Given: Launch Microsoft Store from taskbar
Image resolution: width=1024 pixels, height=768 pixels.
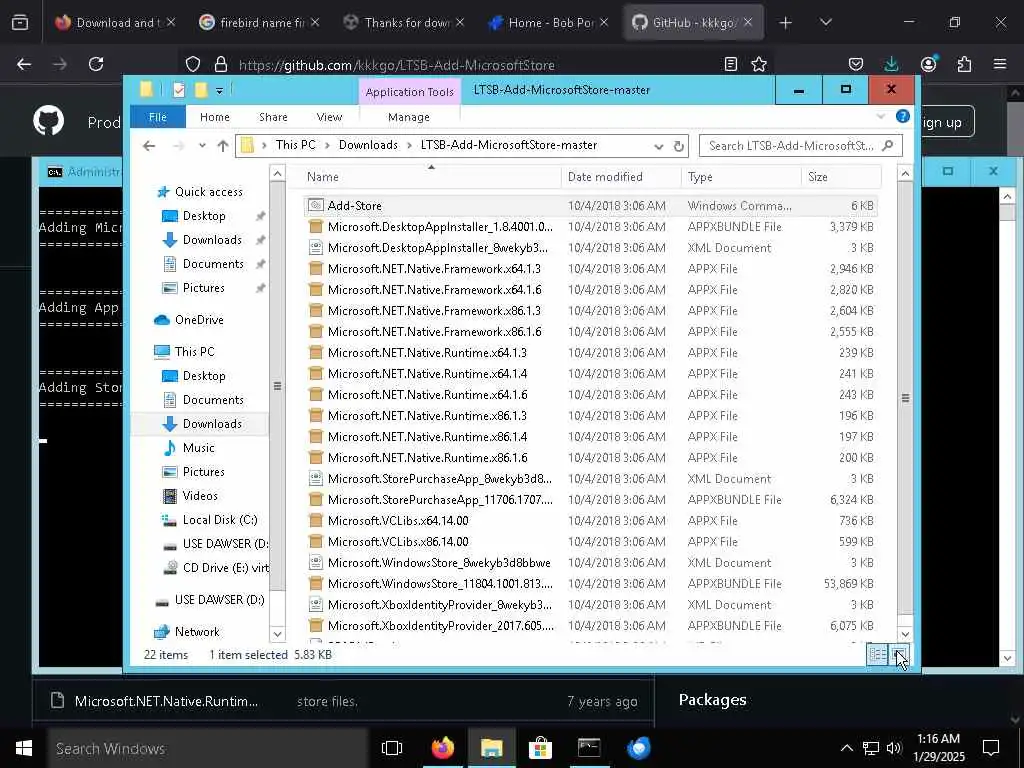Looking at the screenshot, I should click(540, 748).
